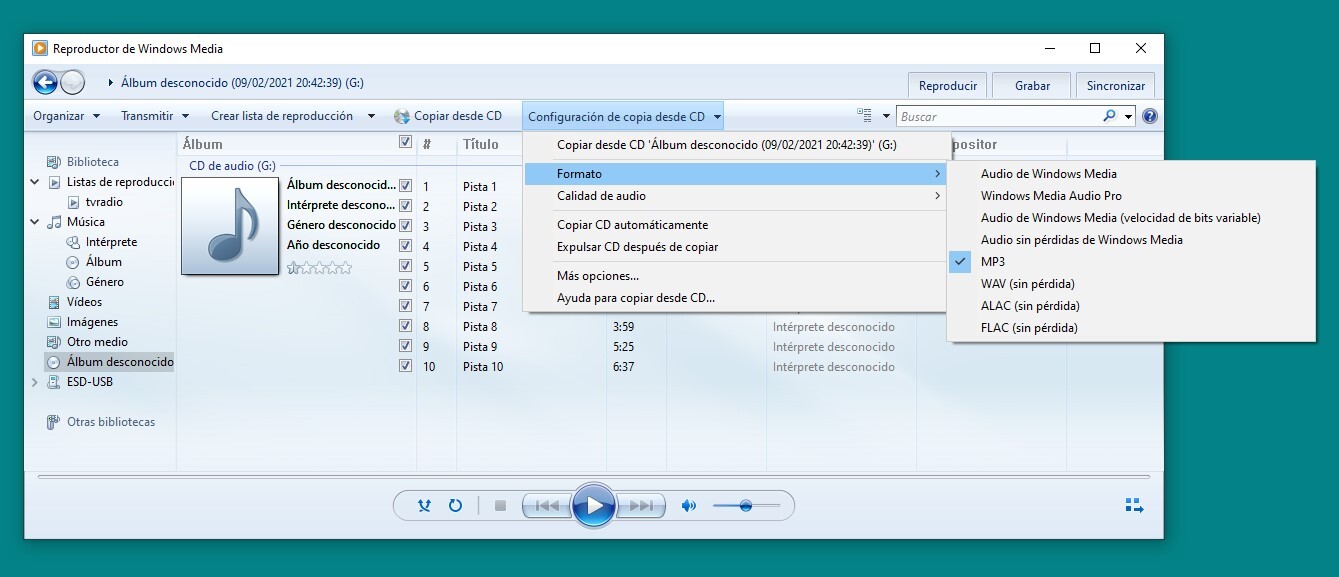
Task: Switch to Now Playing view
Action: click(x=1134, y=505)
